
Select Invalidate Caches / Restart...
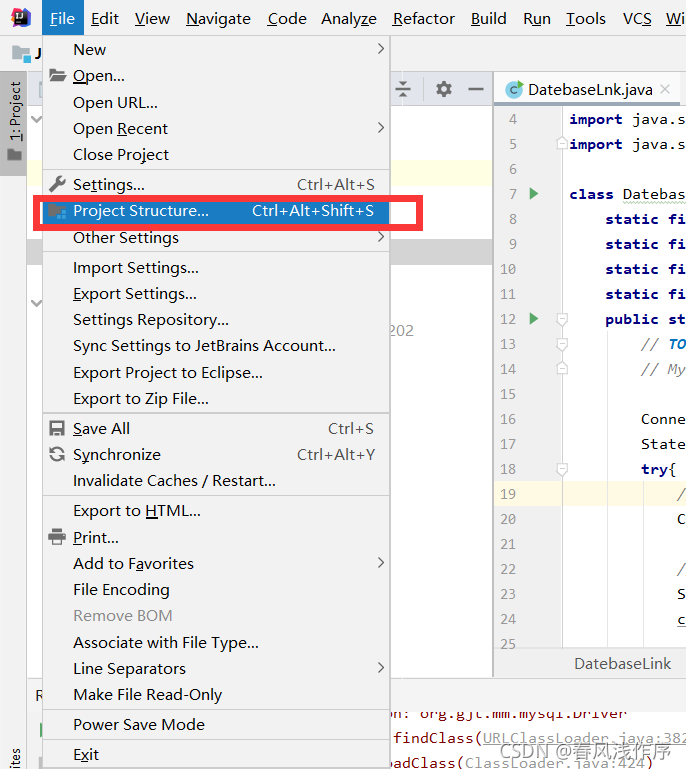coord(216,481)
